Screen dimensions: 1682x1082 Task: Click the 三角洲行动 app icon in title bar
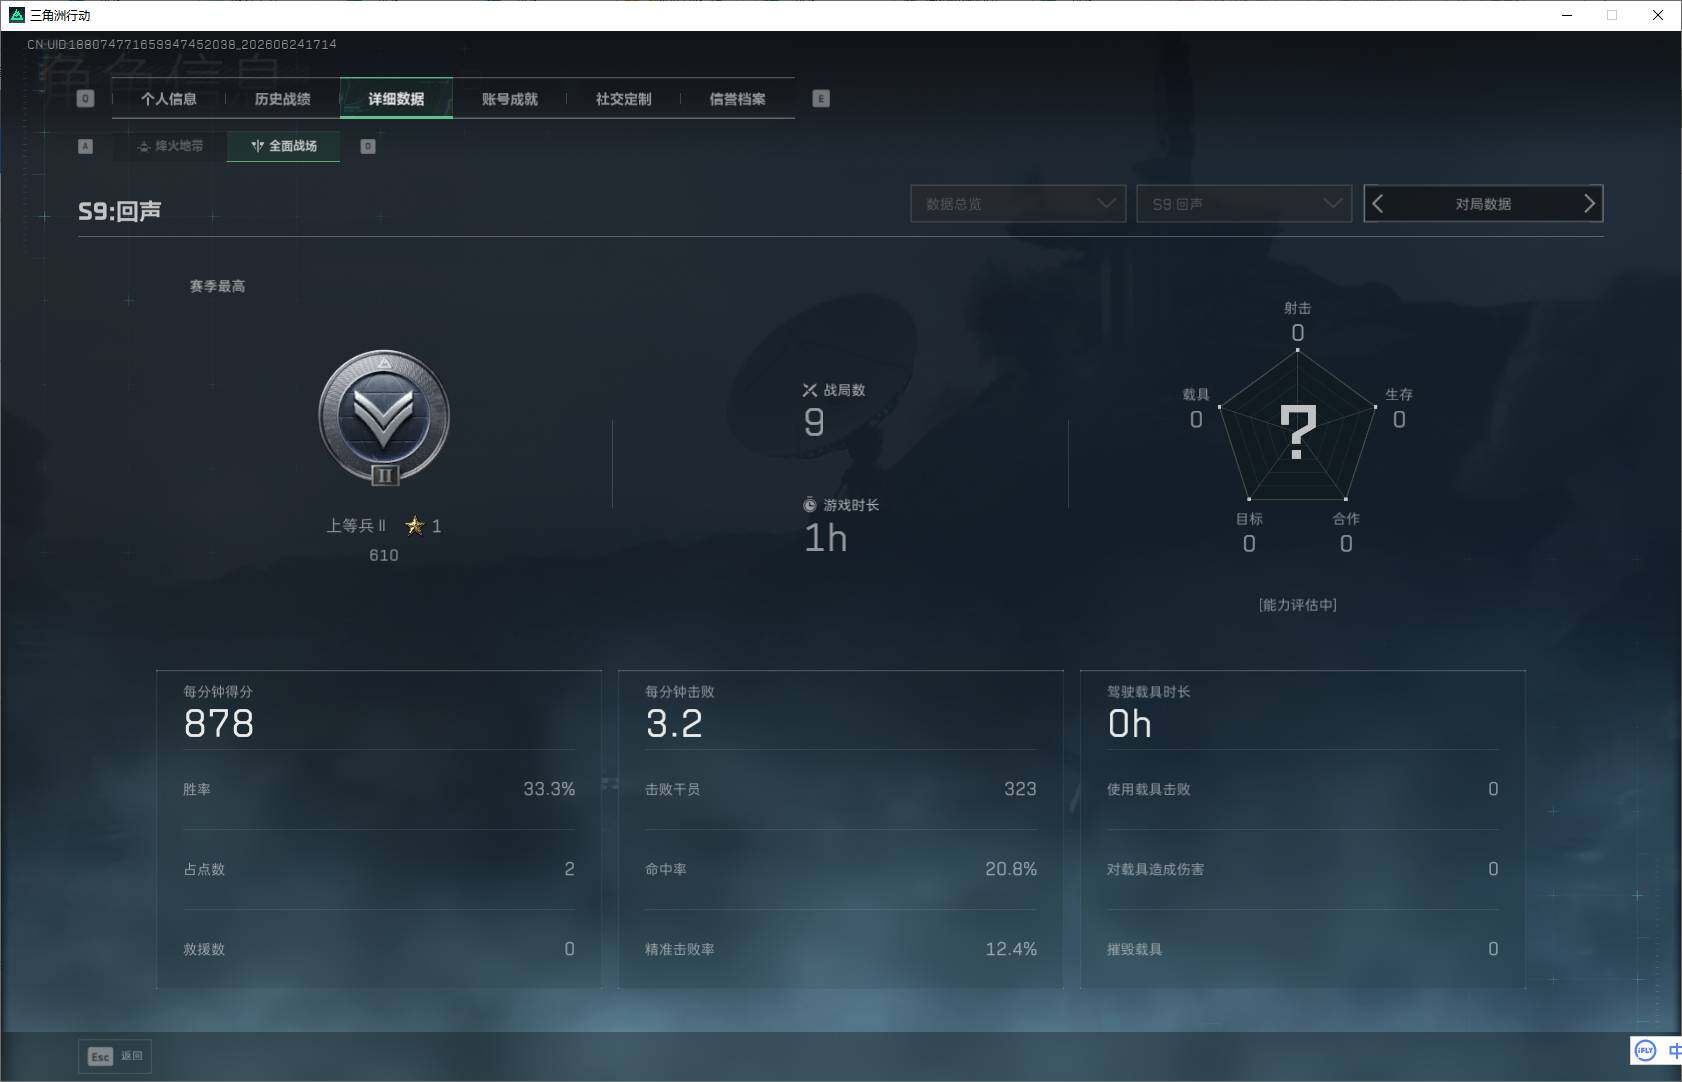[x=16, y=15]
